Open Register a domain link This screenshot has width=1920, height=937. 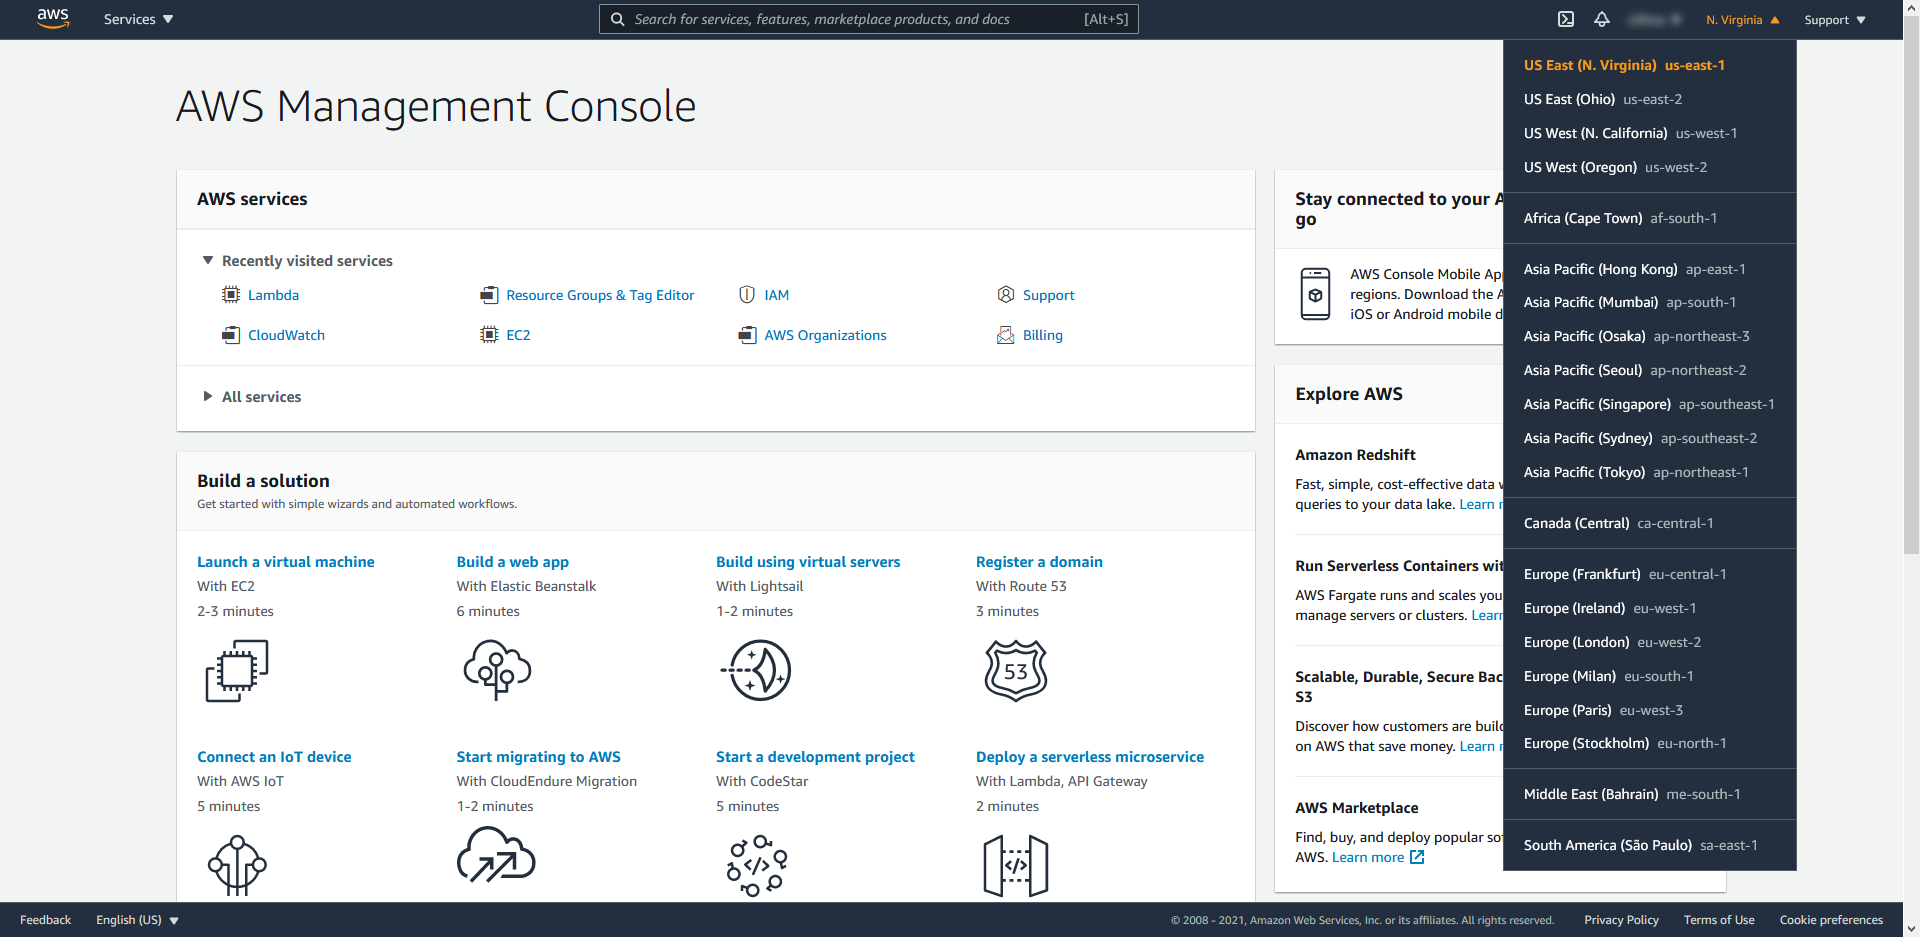[x=1039, y=562]
